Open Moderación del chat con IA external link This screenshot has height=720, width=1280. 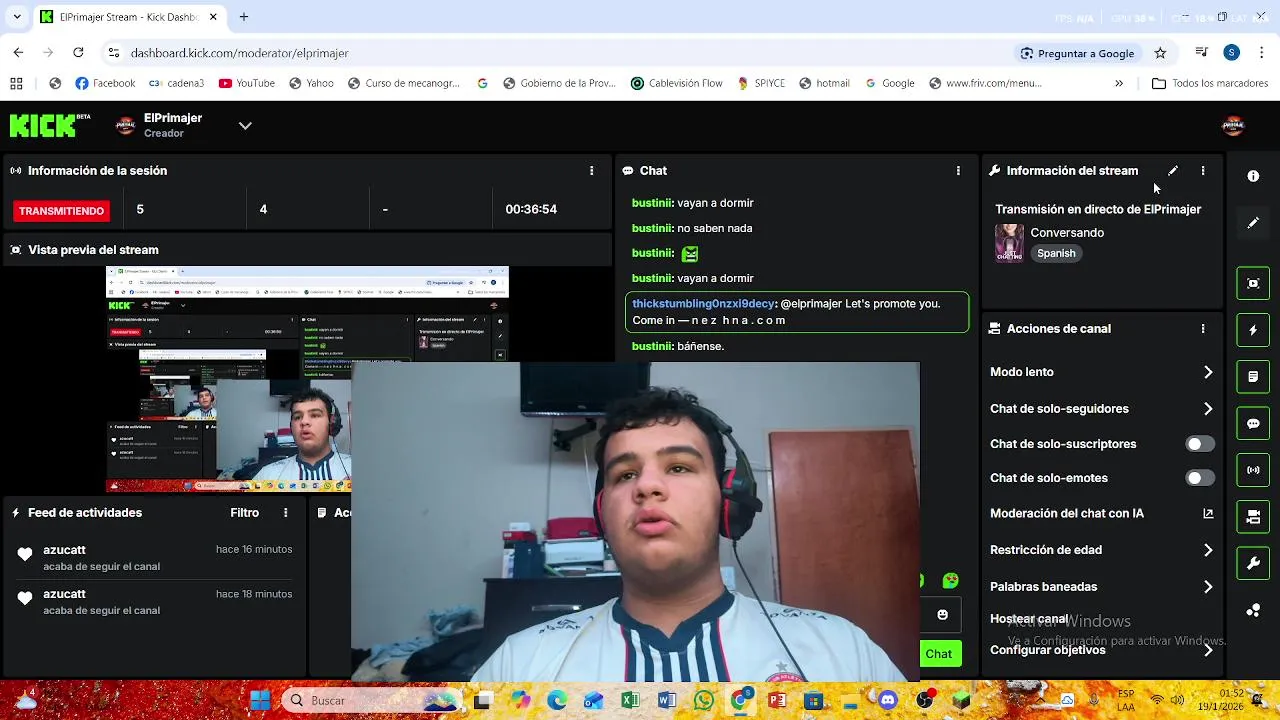point(1208,513)
